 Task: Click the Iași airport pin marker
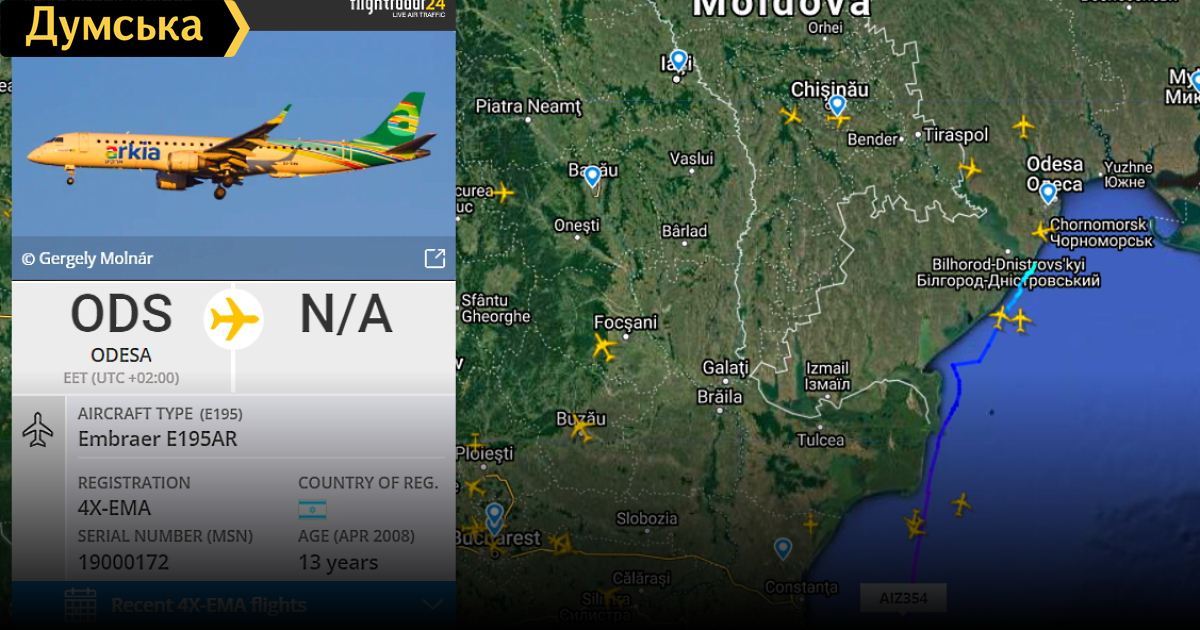[679, 61]
